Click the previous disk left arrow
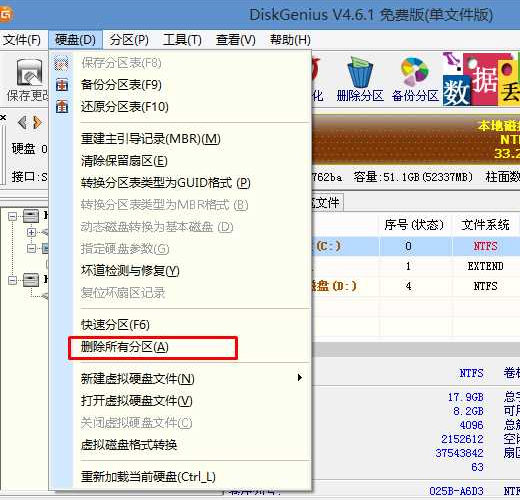 [22, 123]
